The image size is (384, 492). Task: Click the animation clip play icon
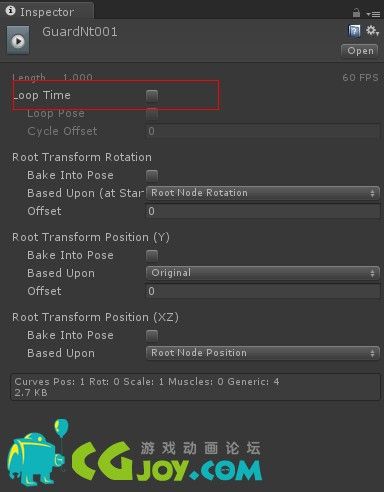click(x=18, y=41)
